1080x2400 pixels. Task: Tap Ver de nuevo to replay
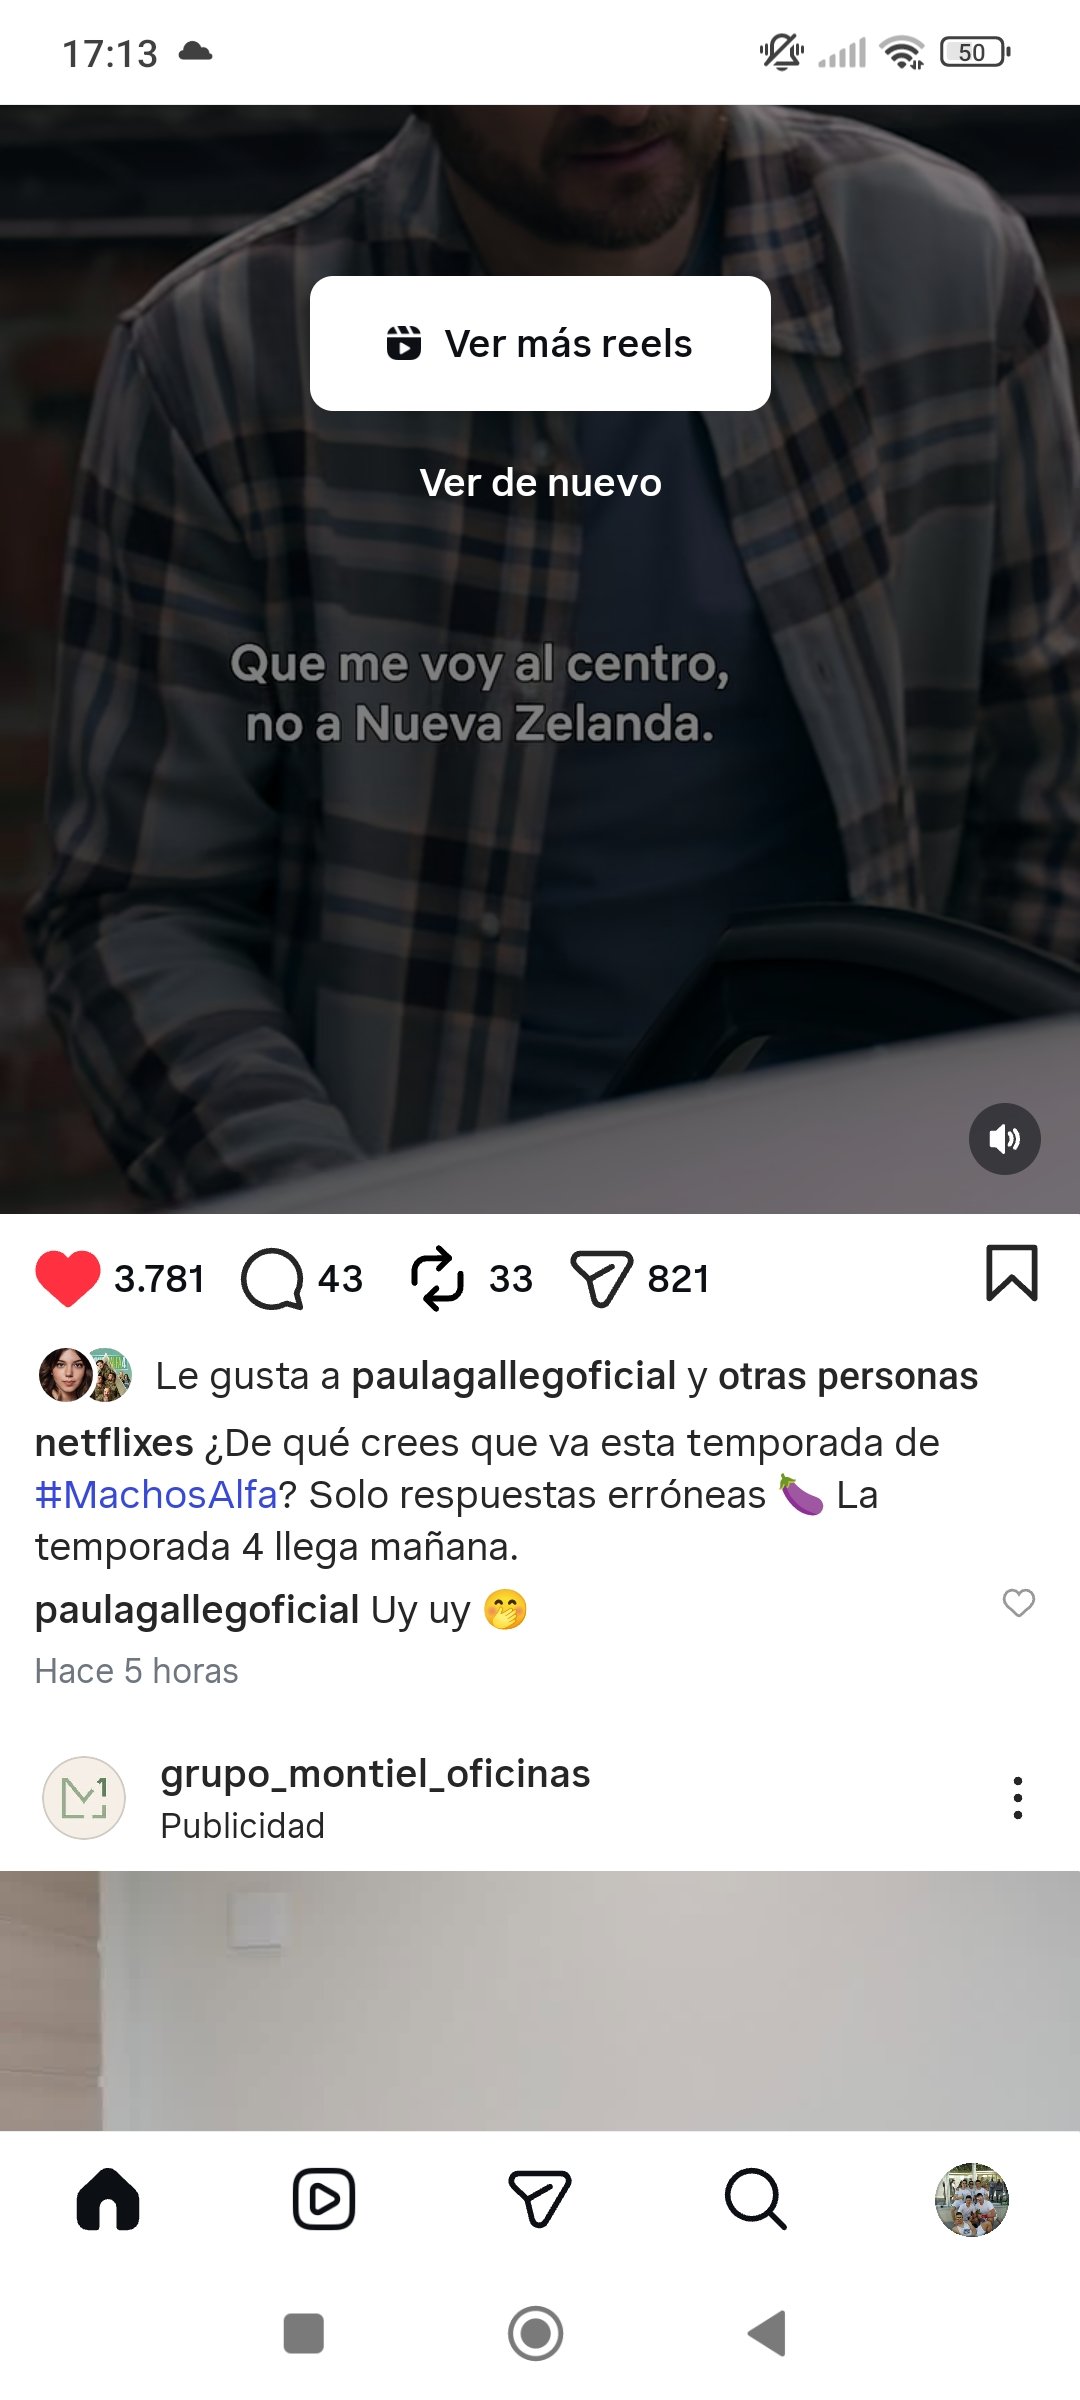pyautogui.click(x=540, y=483)
